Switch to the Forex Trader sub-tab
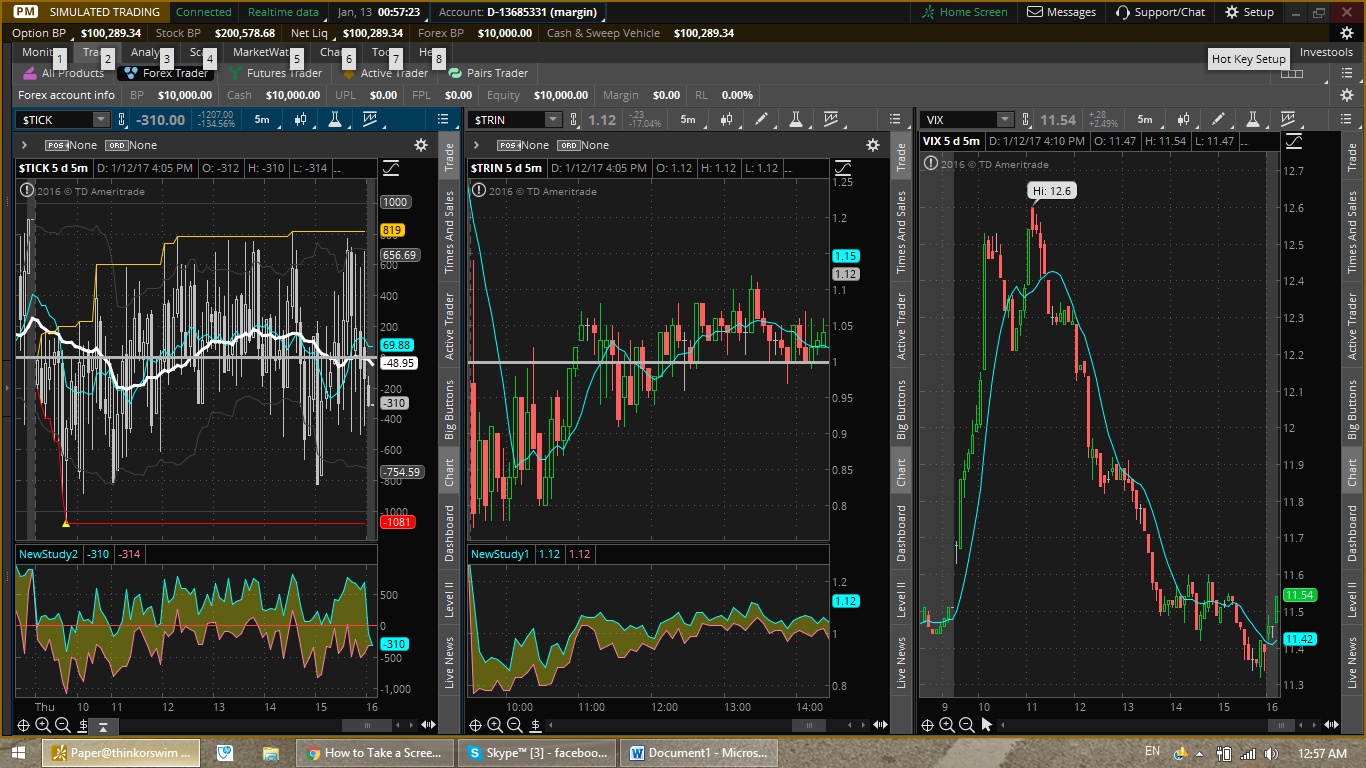 point(166,73)
